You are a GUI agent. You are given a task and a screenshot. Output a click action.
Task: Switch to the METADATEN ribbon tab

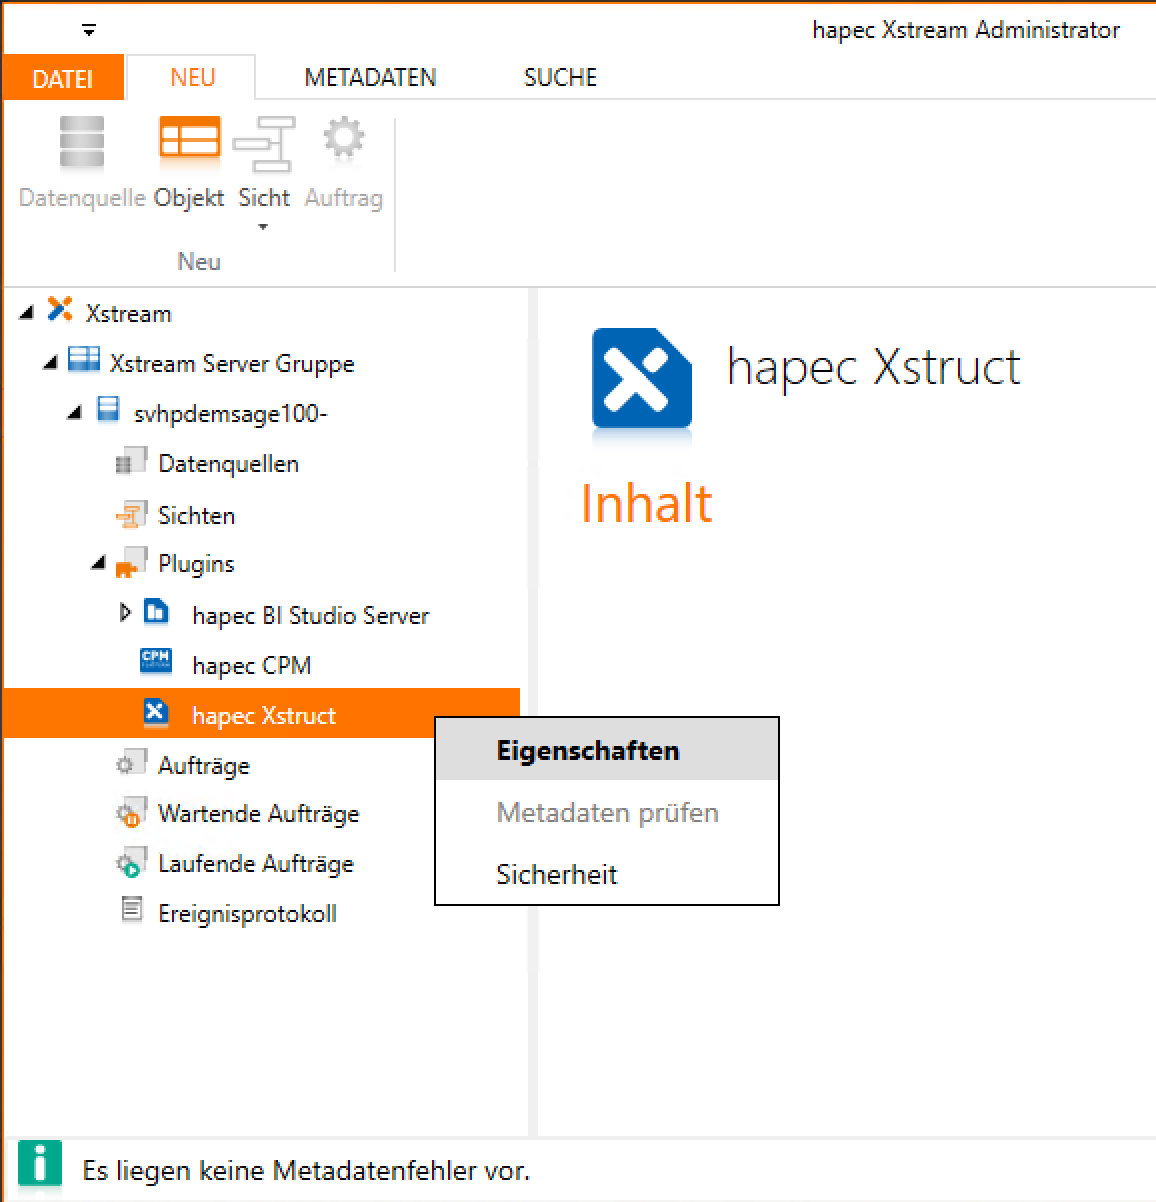point(370,78)
